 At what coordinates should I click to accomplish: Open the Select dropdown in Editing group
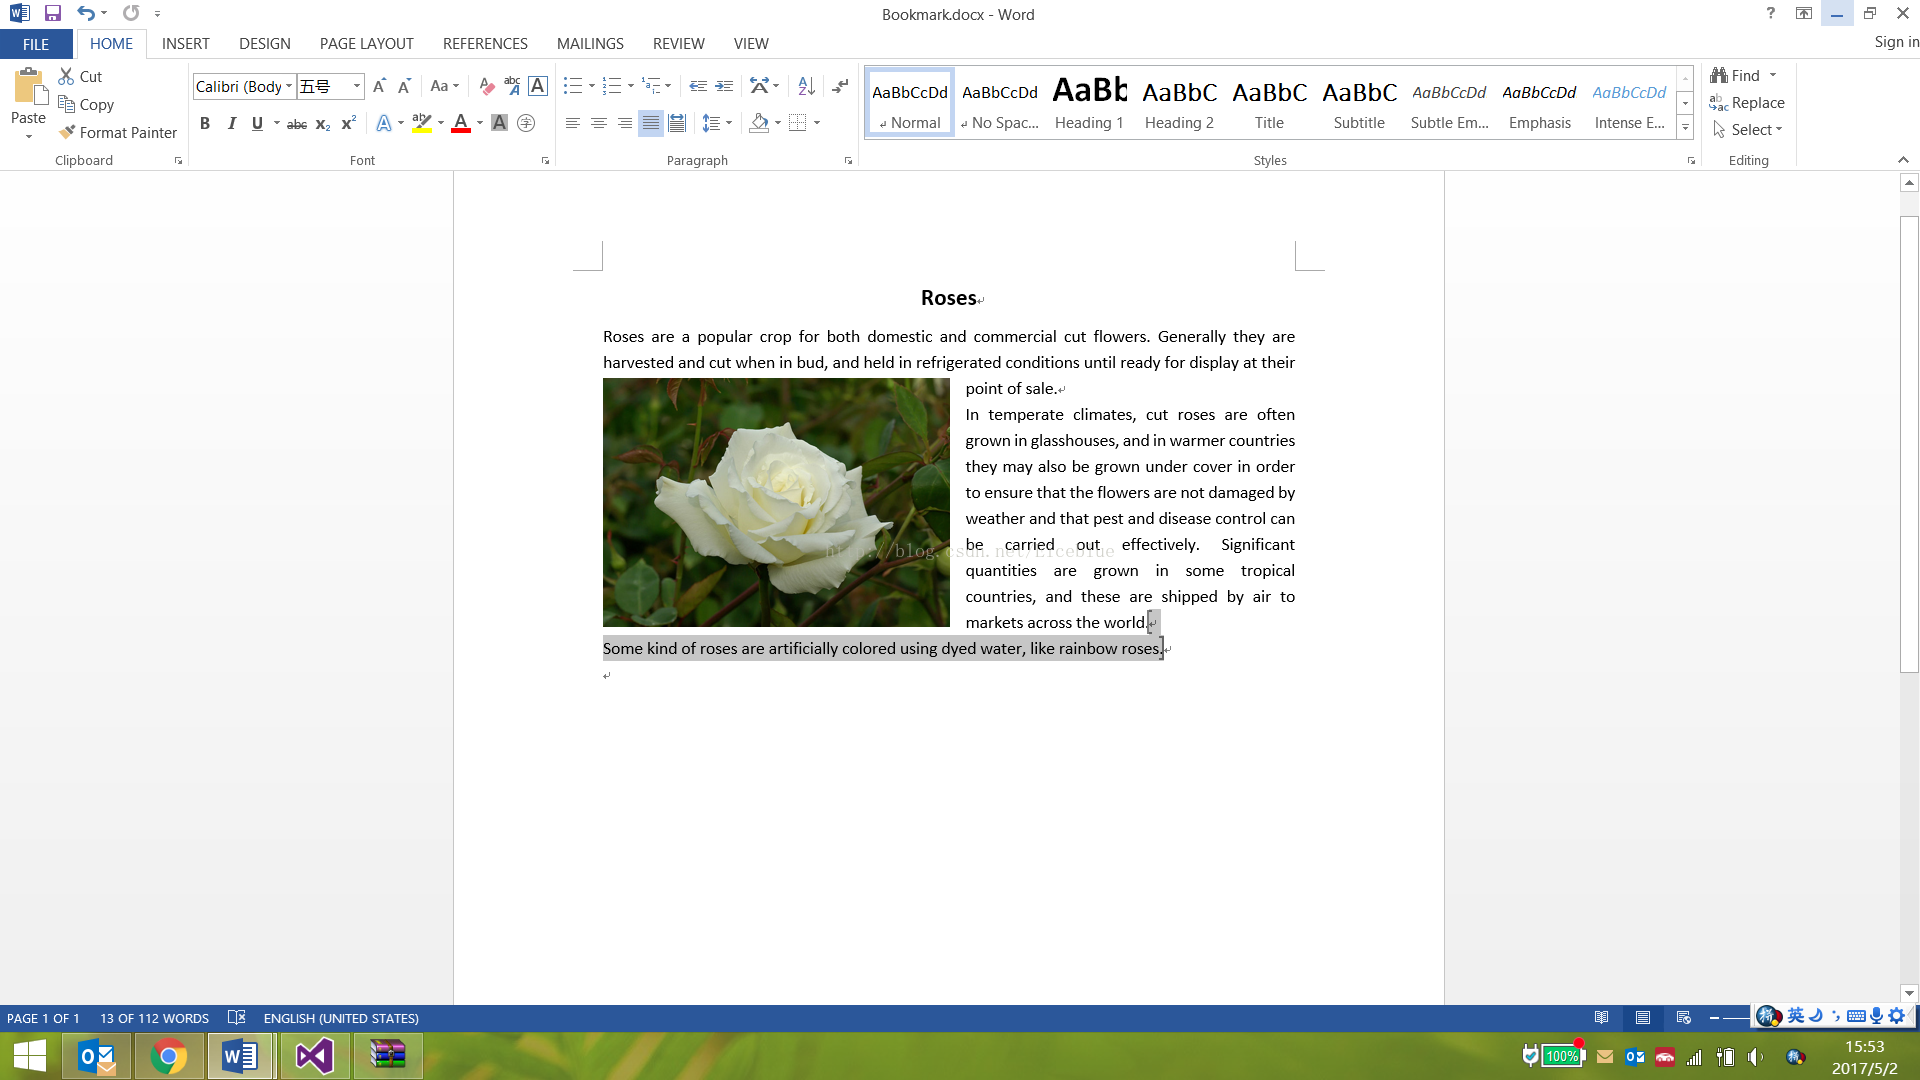1748,130
